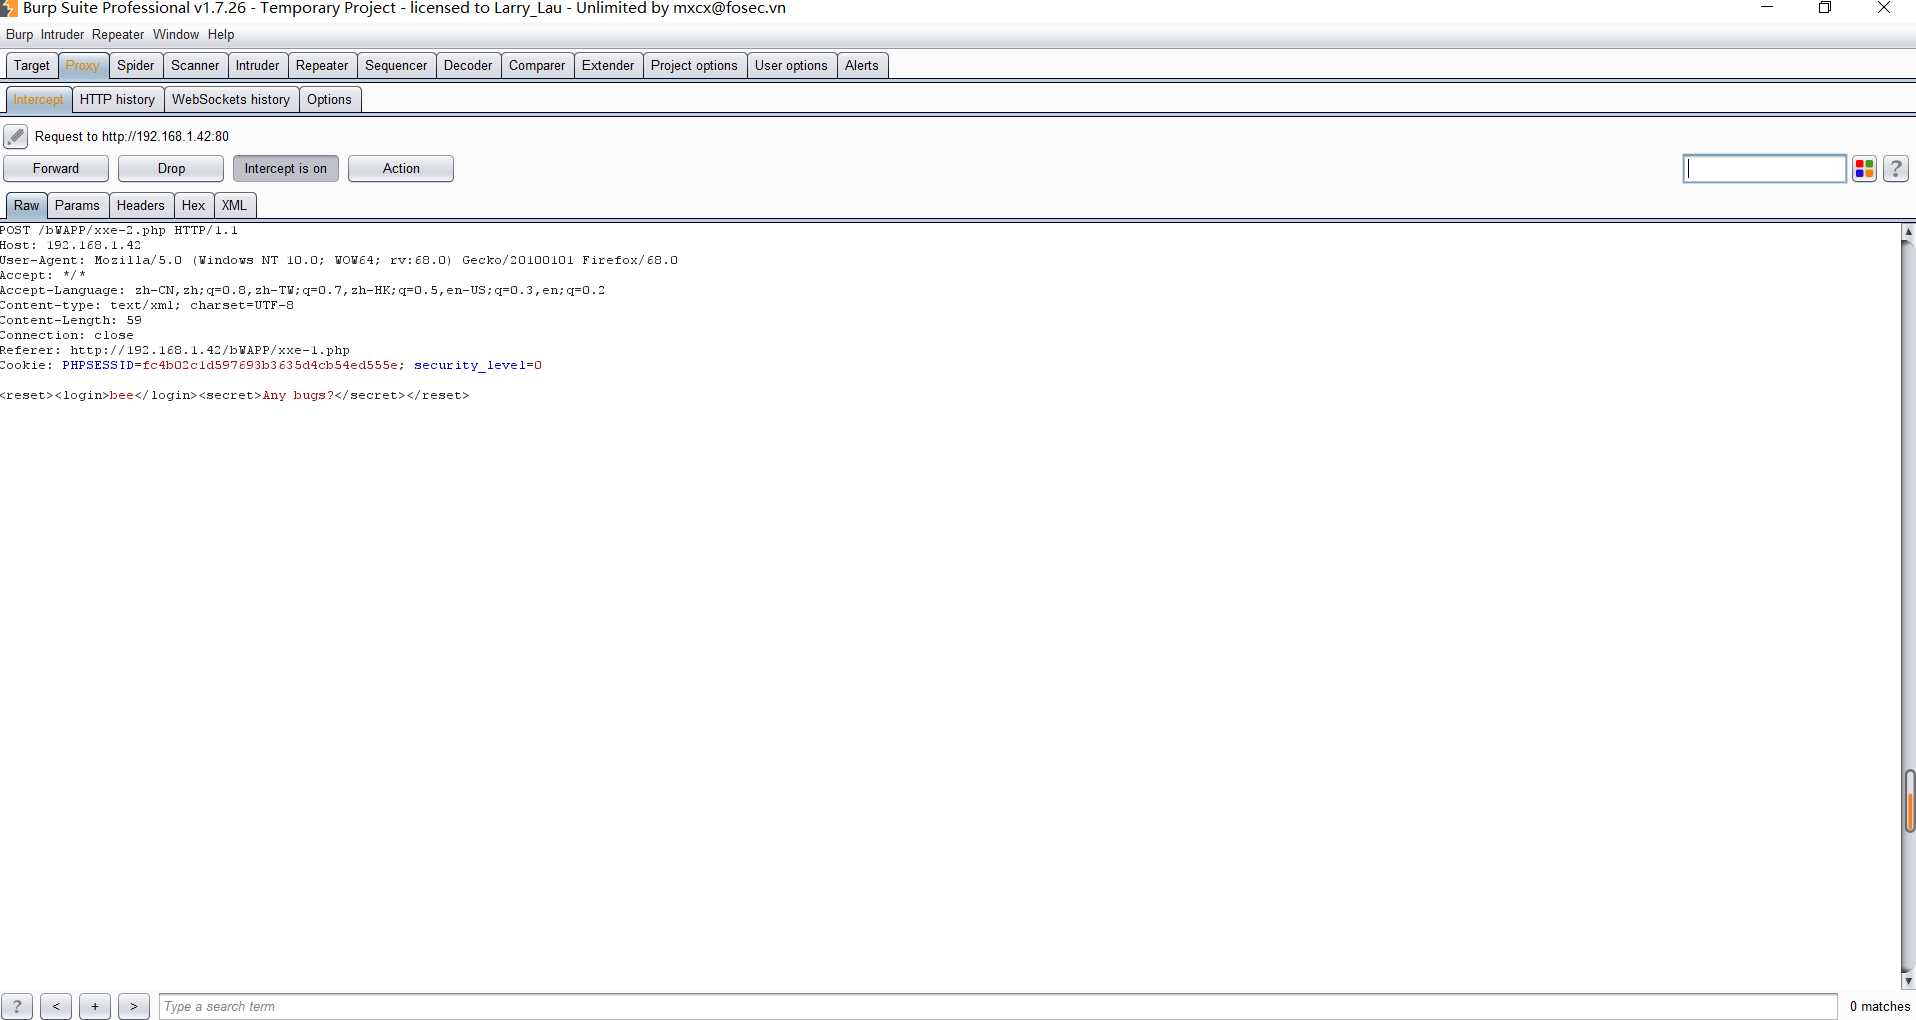Screen dimensions: 1916x1020
Task: Click the comment input field at top right
Action: 1764,169
